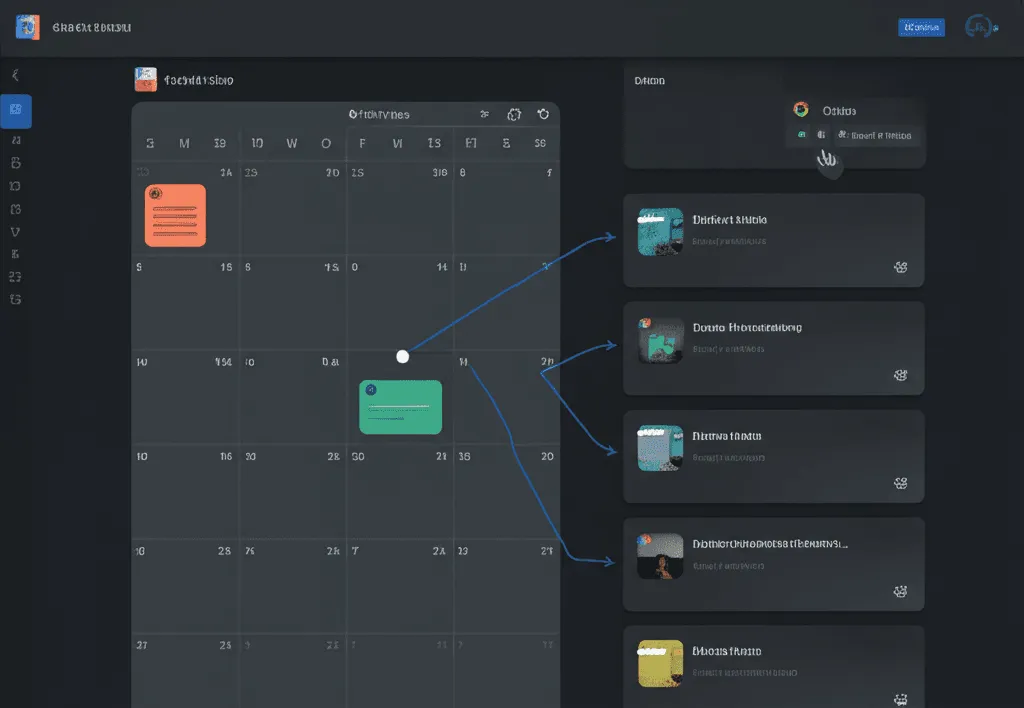This screenshot has height=708, width=1024.
Task: Open the circular profile icon at top-right
Action: [x=978, y=28]
